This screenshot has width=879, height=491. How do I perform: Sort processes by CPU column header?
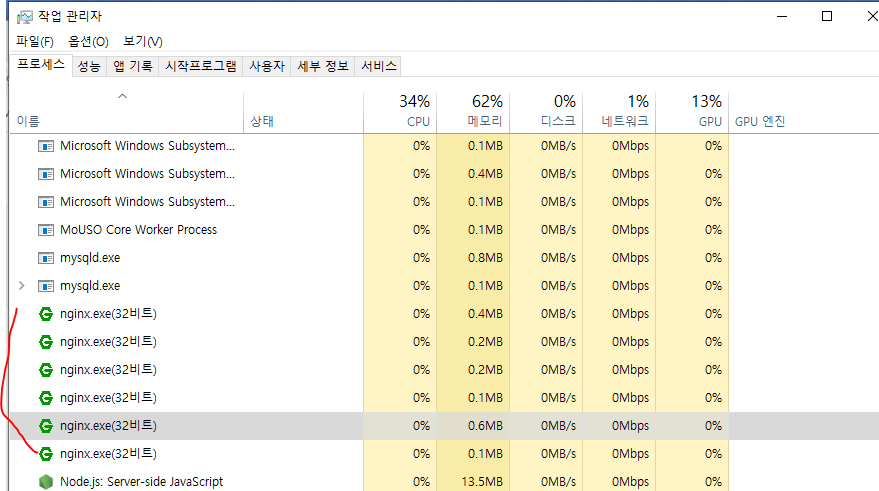point(400,112)
